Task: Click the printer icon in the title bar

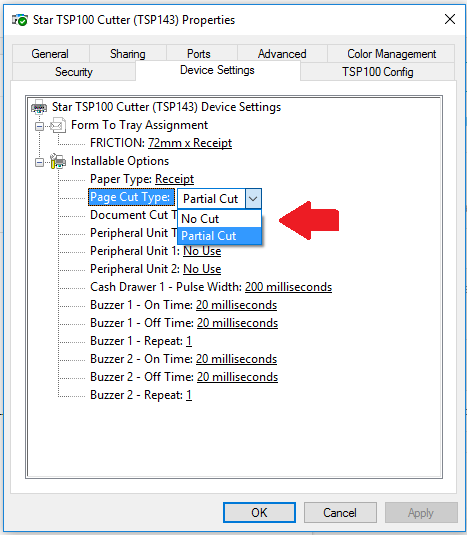Action: click(19, 20)
